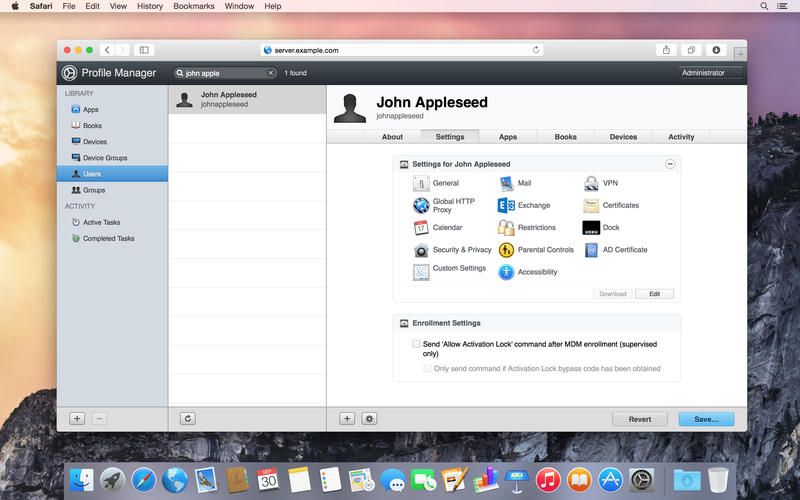Select Device Groups in the Library sidebar
800x500 pixels.
click(104, 158)
